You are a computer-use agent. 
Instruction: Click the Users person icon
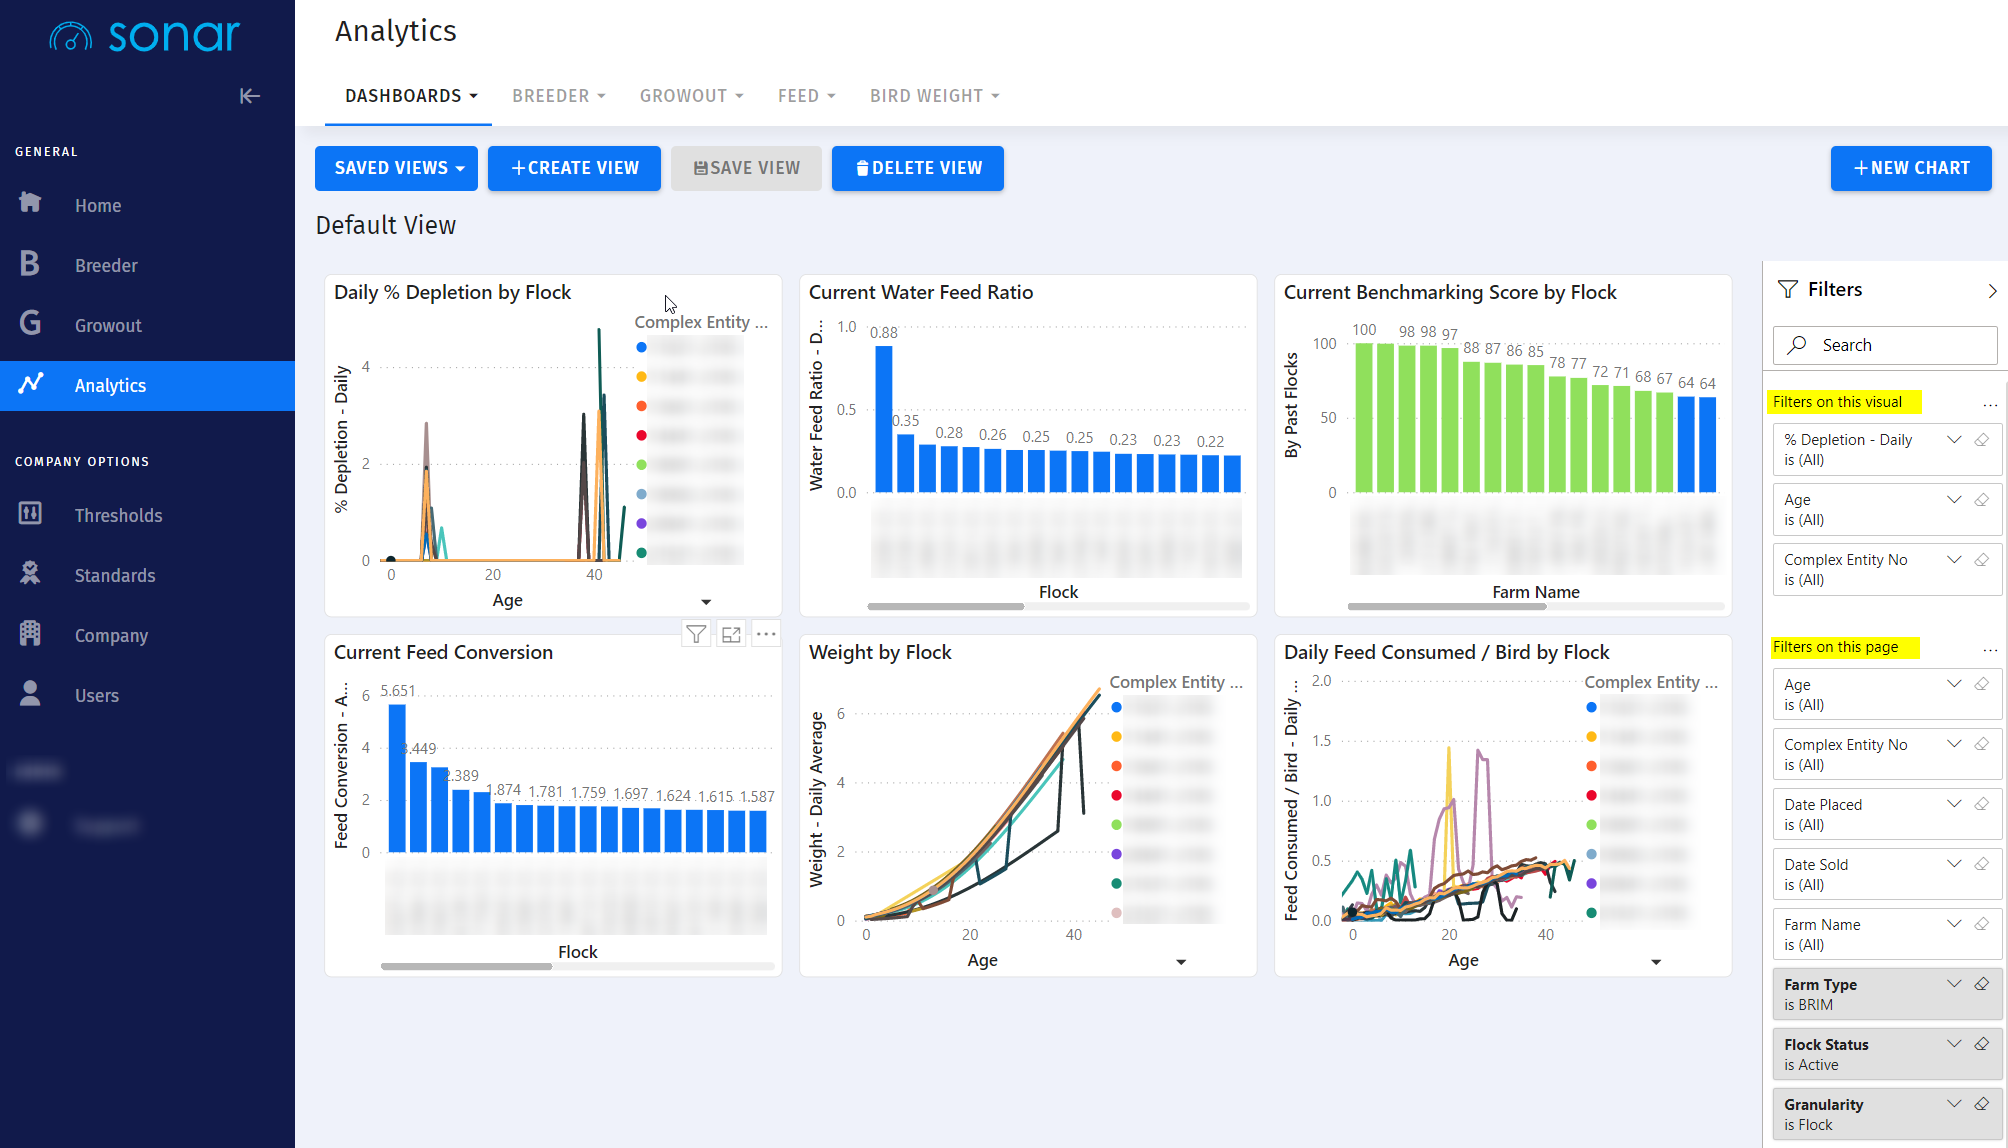30,694
